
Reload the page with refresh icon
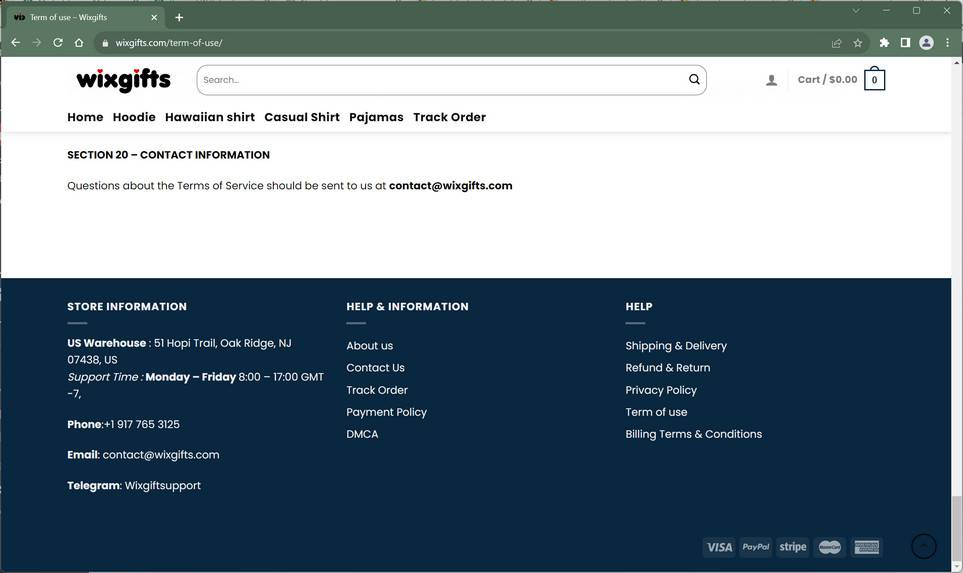[x=58, y=42]
